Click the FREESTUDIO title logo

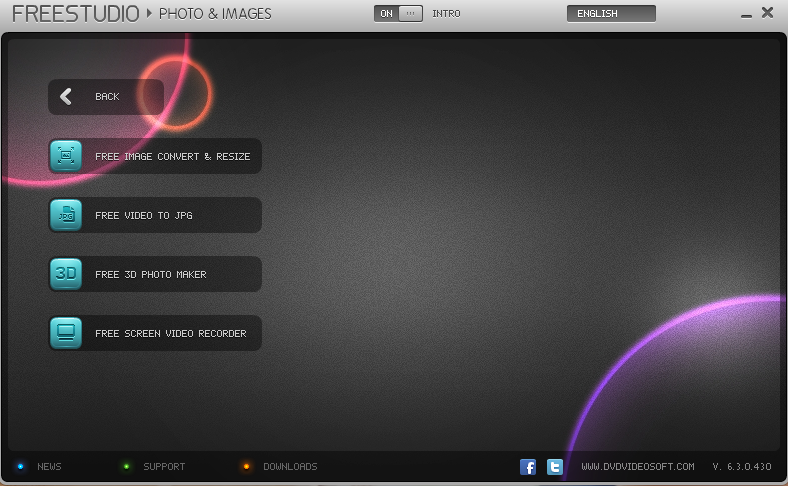[75, 14]
